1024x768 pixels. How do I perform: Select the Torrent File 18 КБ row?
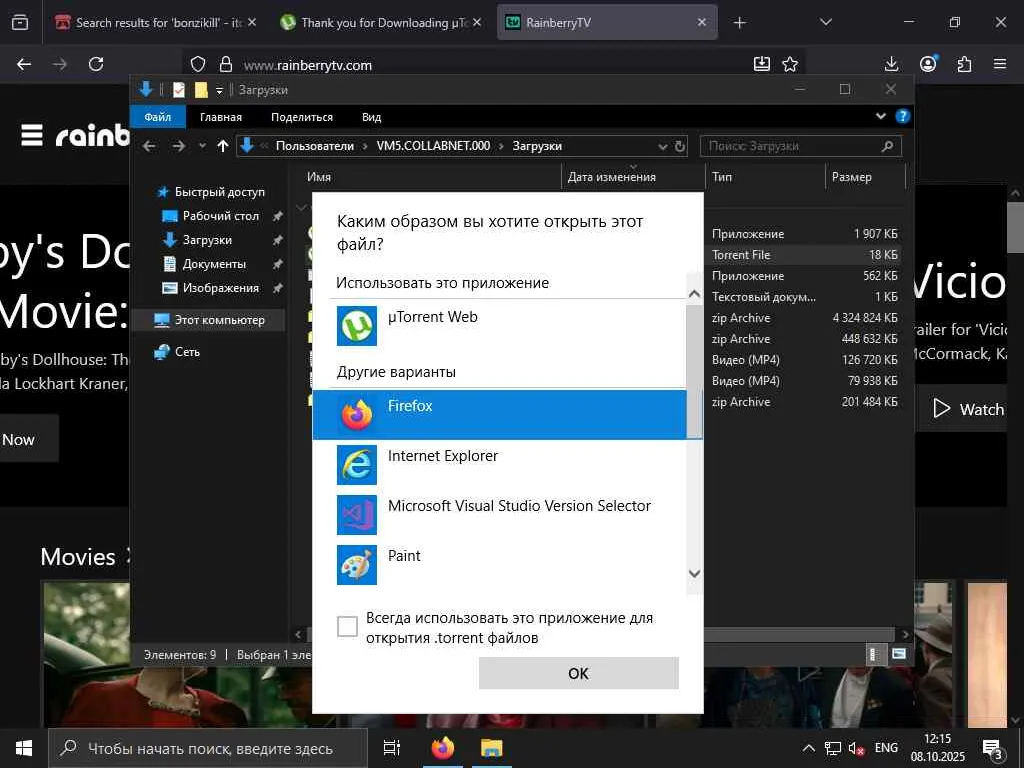pos(805,255)
